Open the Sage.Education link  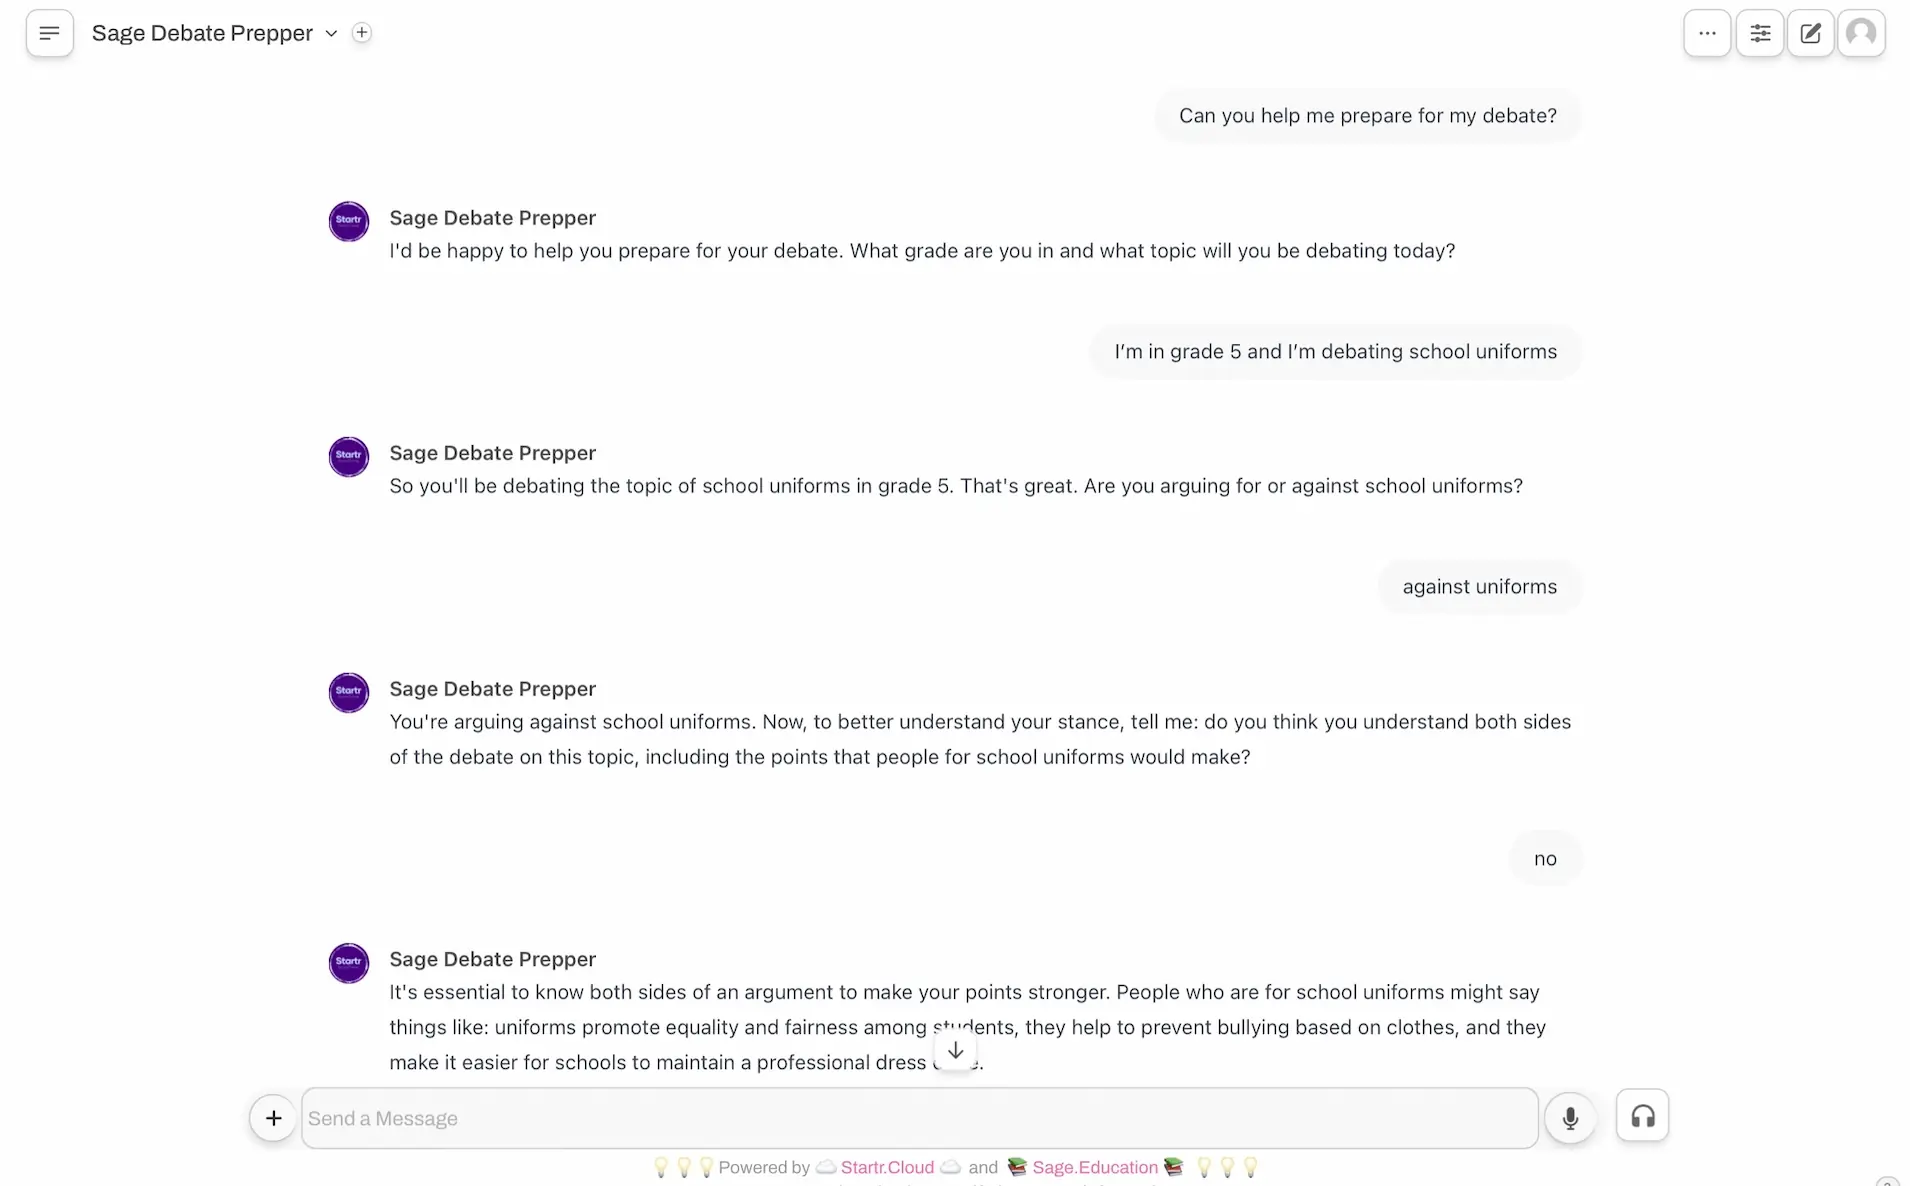(x=1094, y=1167)
